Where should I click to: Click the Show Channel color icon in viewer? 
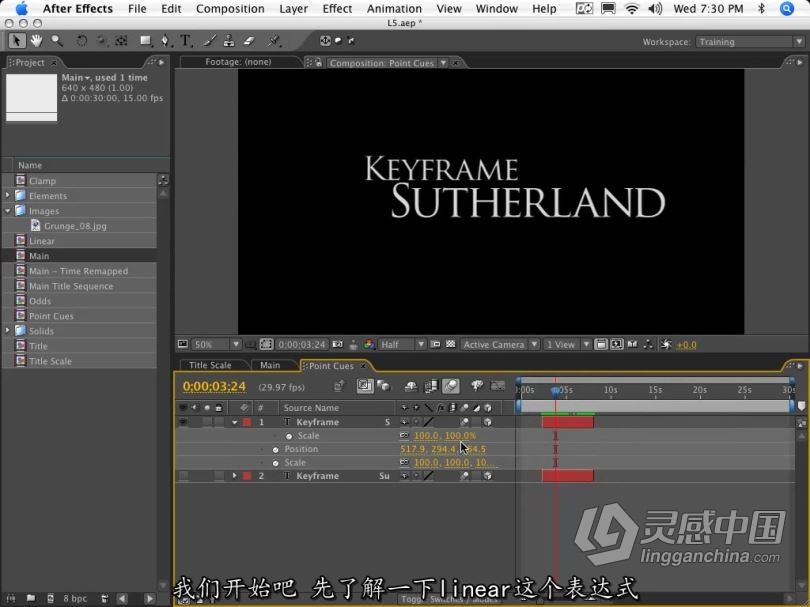pyautogui.click(x=369, y=345)
